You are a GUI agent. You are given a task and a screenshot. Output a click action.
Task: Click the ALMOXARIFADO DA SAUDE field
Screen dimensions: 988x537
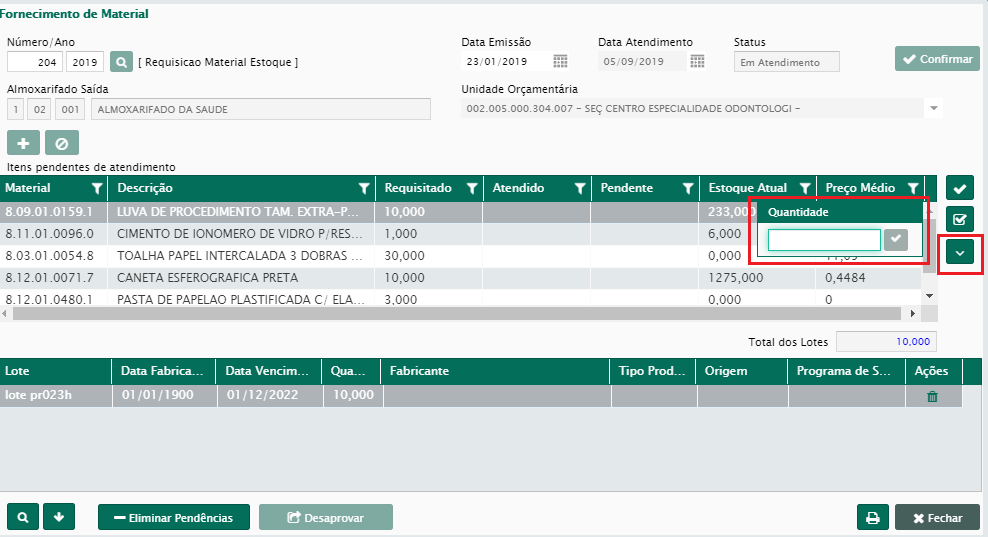point(261,109)
